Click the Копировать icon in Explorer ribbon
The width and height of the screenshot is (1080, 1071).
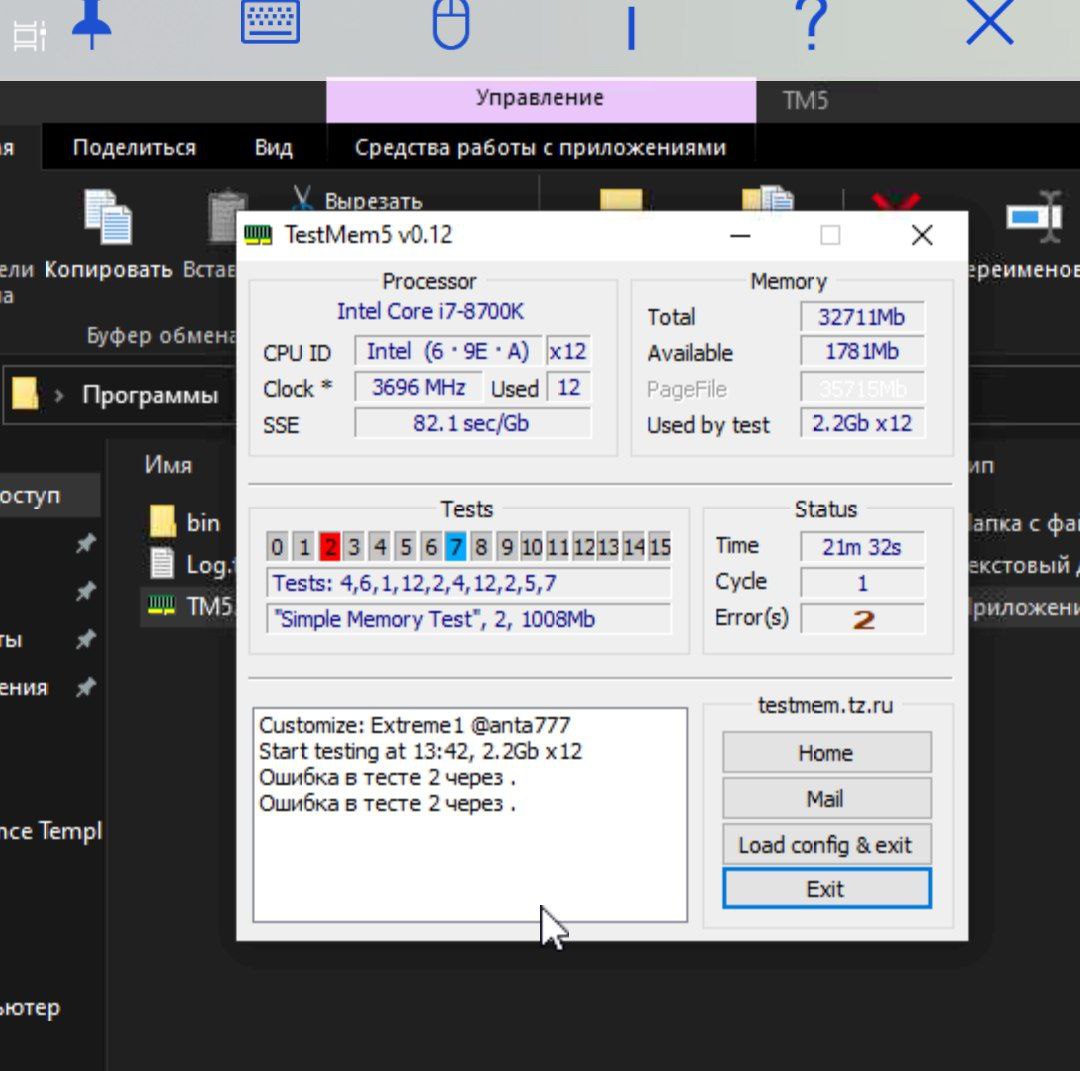pos(108,216)
